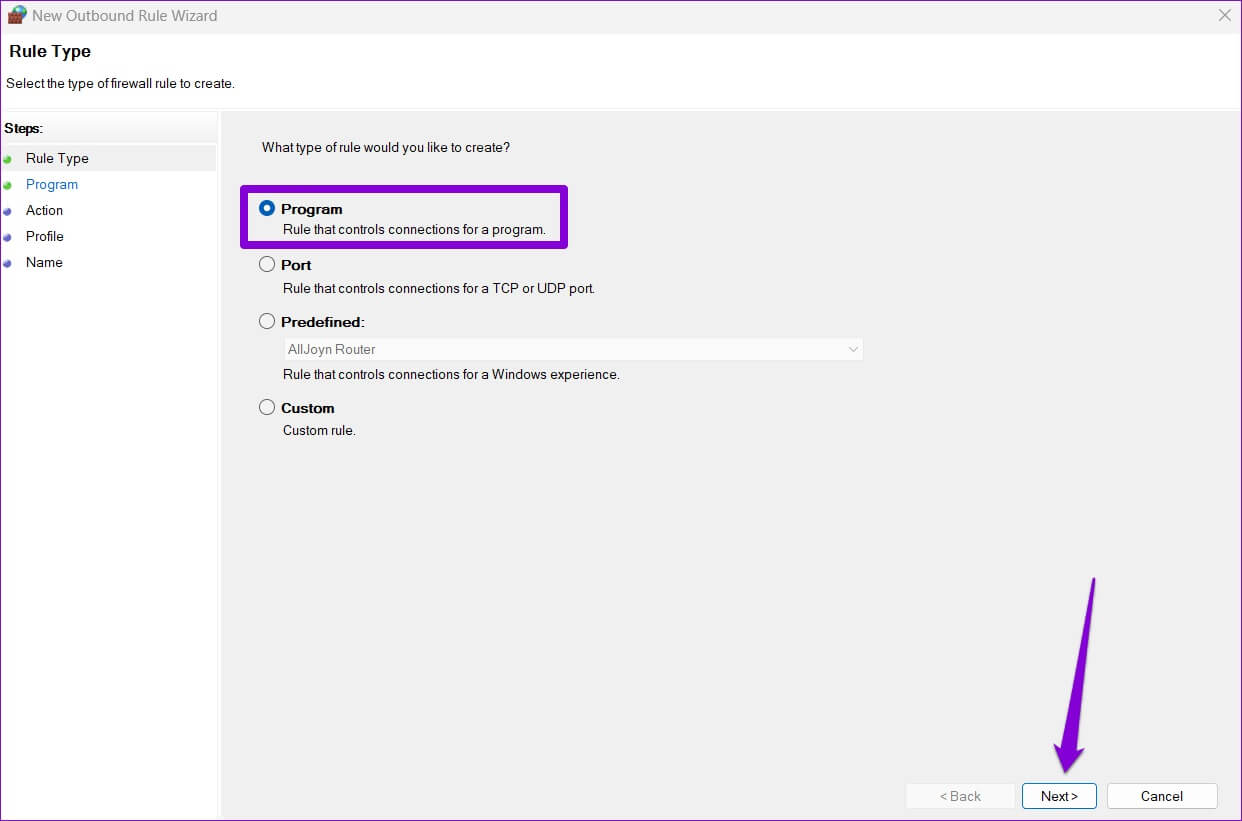The width and height of the screenshot is (1242, 821).
Task: Cancel the outbound rule wizard
Action: coord(1161,796)
